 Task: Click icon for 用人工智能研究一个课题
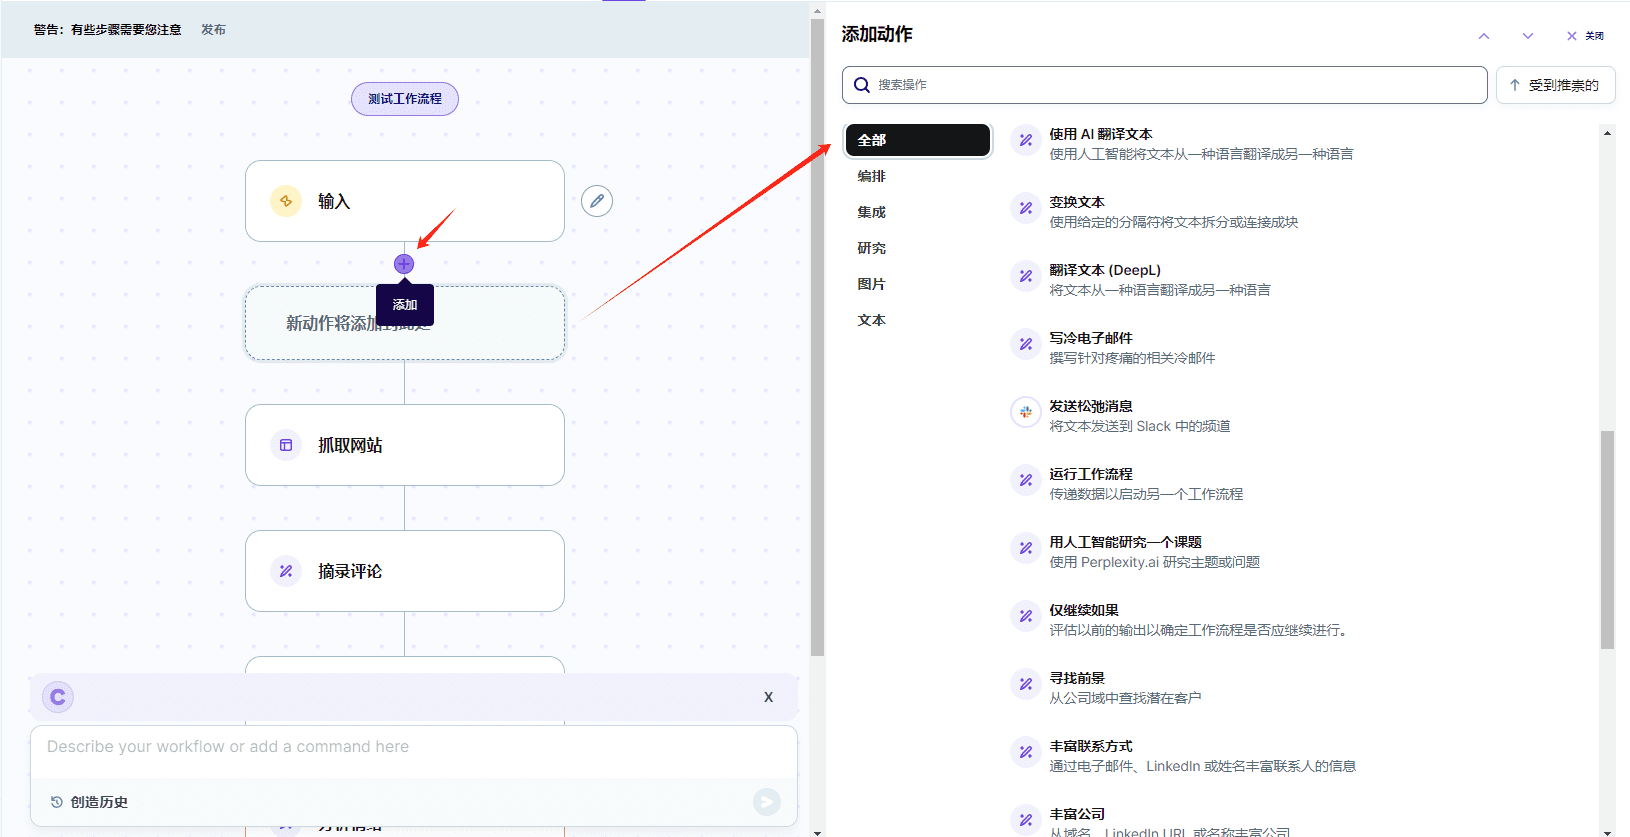[1026, 548]
